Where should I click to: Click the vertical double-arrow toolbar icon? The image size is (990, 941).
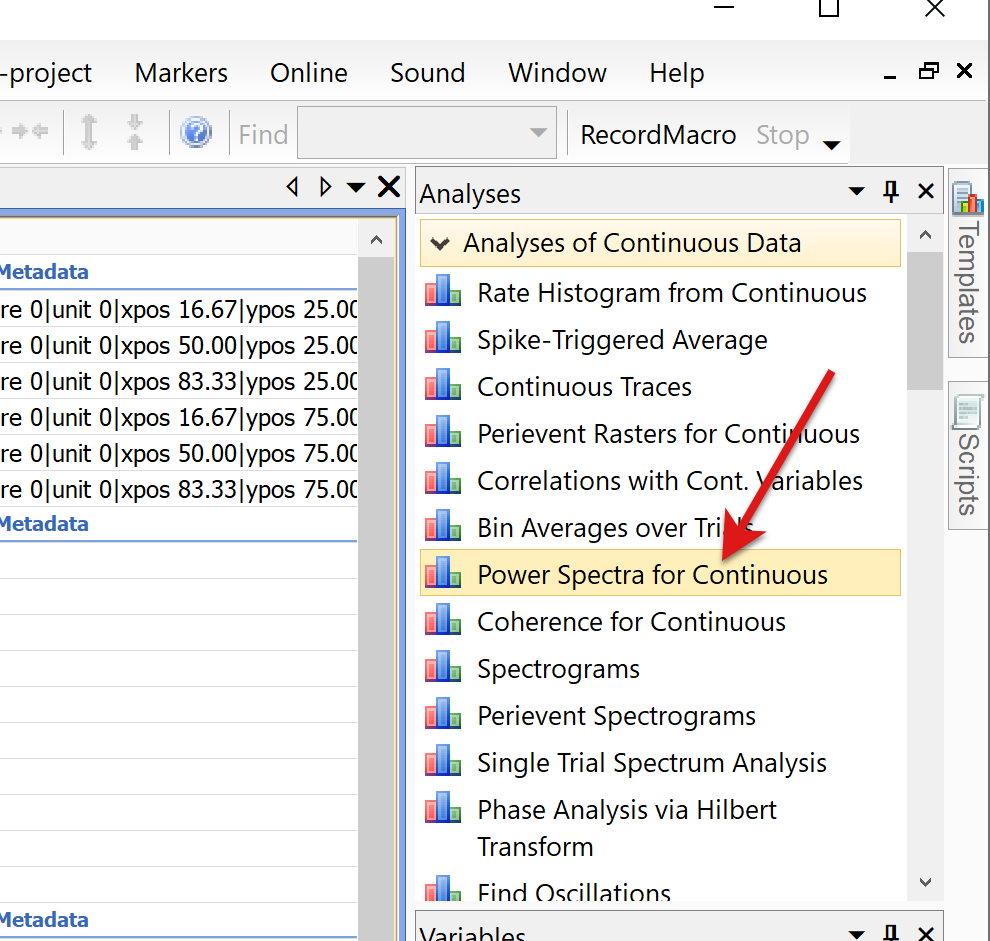tap(89, 132)
